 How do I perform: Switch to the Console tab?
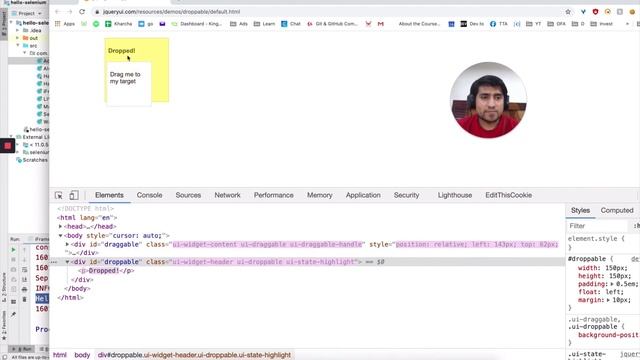[x=149, y=195]
